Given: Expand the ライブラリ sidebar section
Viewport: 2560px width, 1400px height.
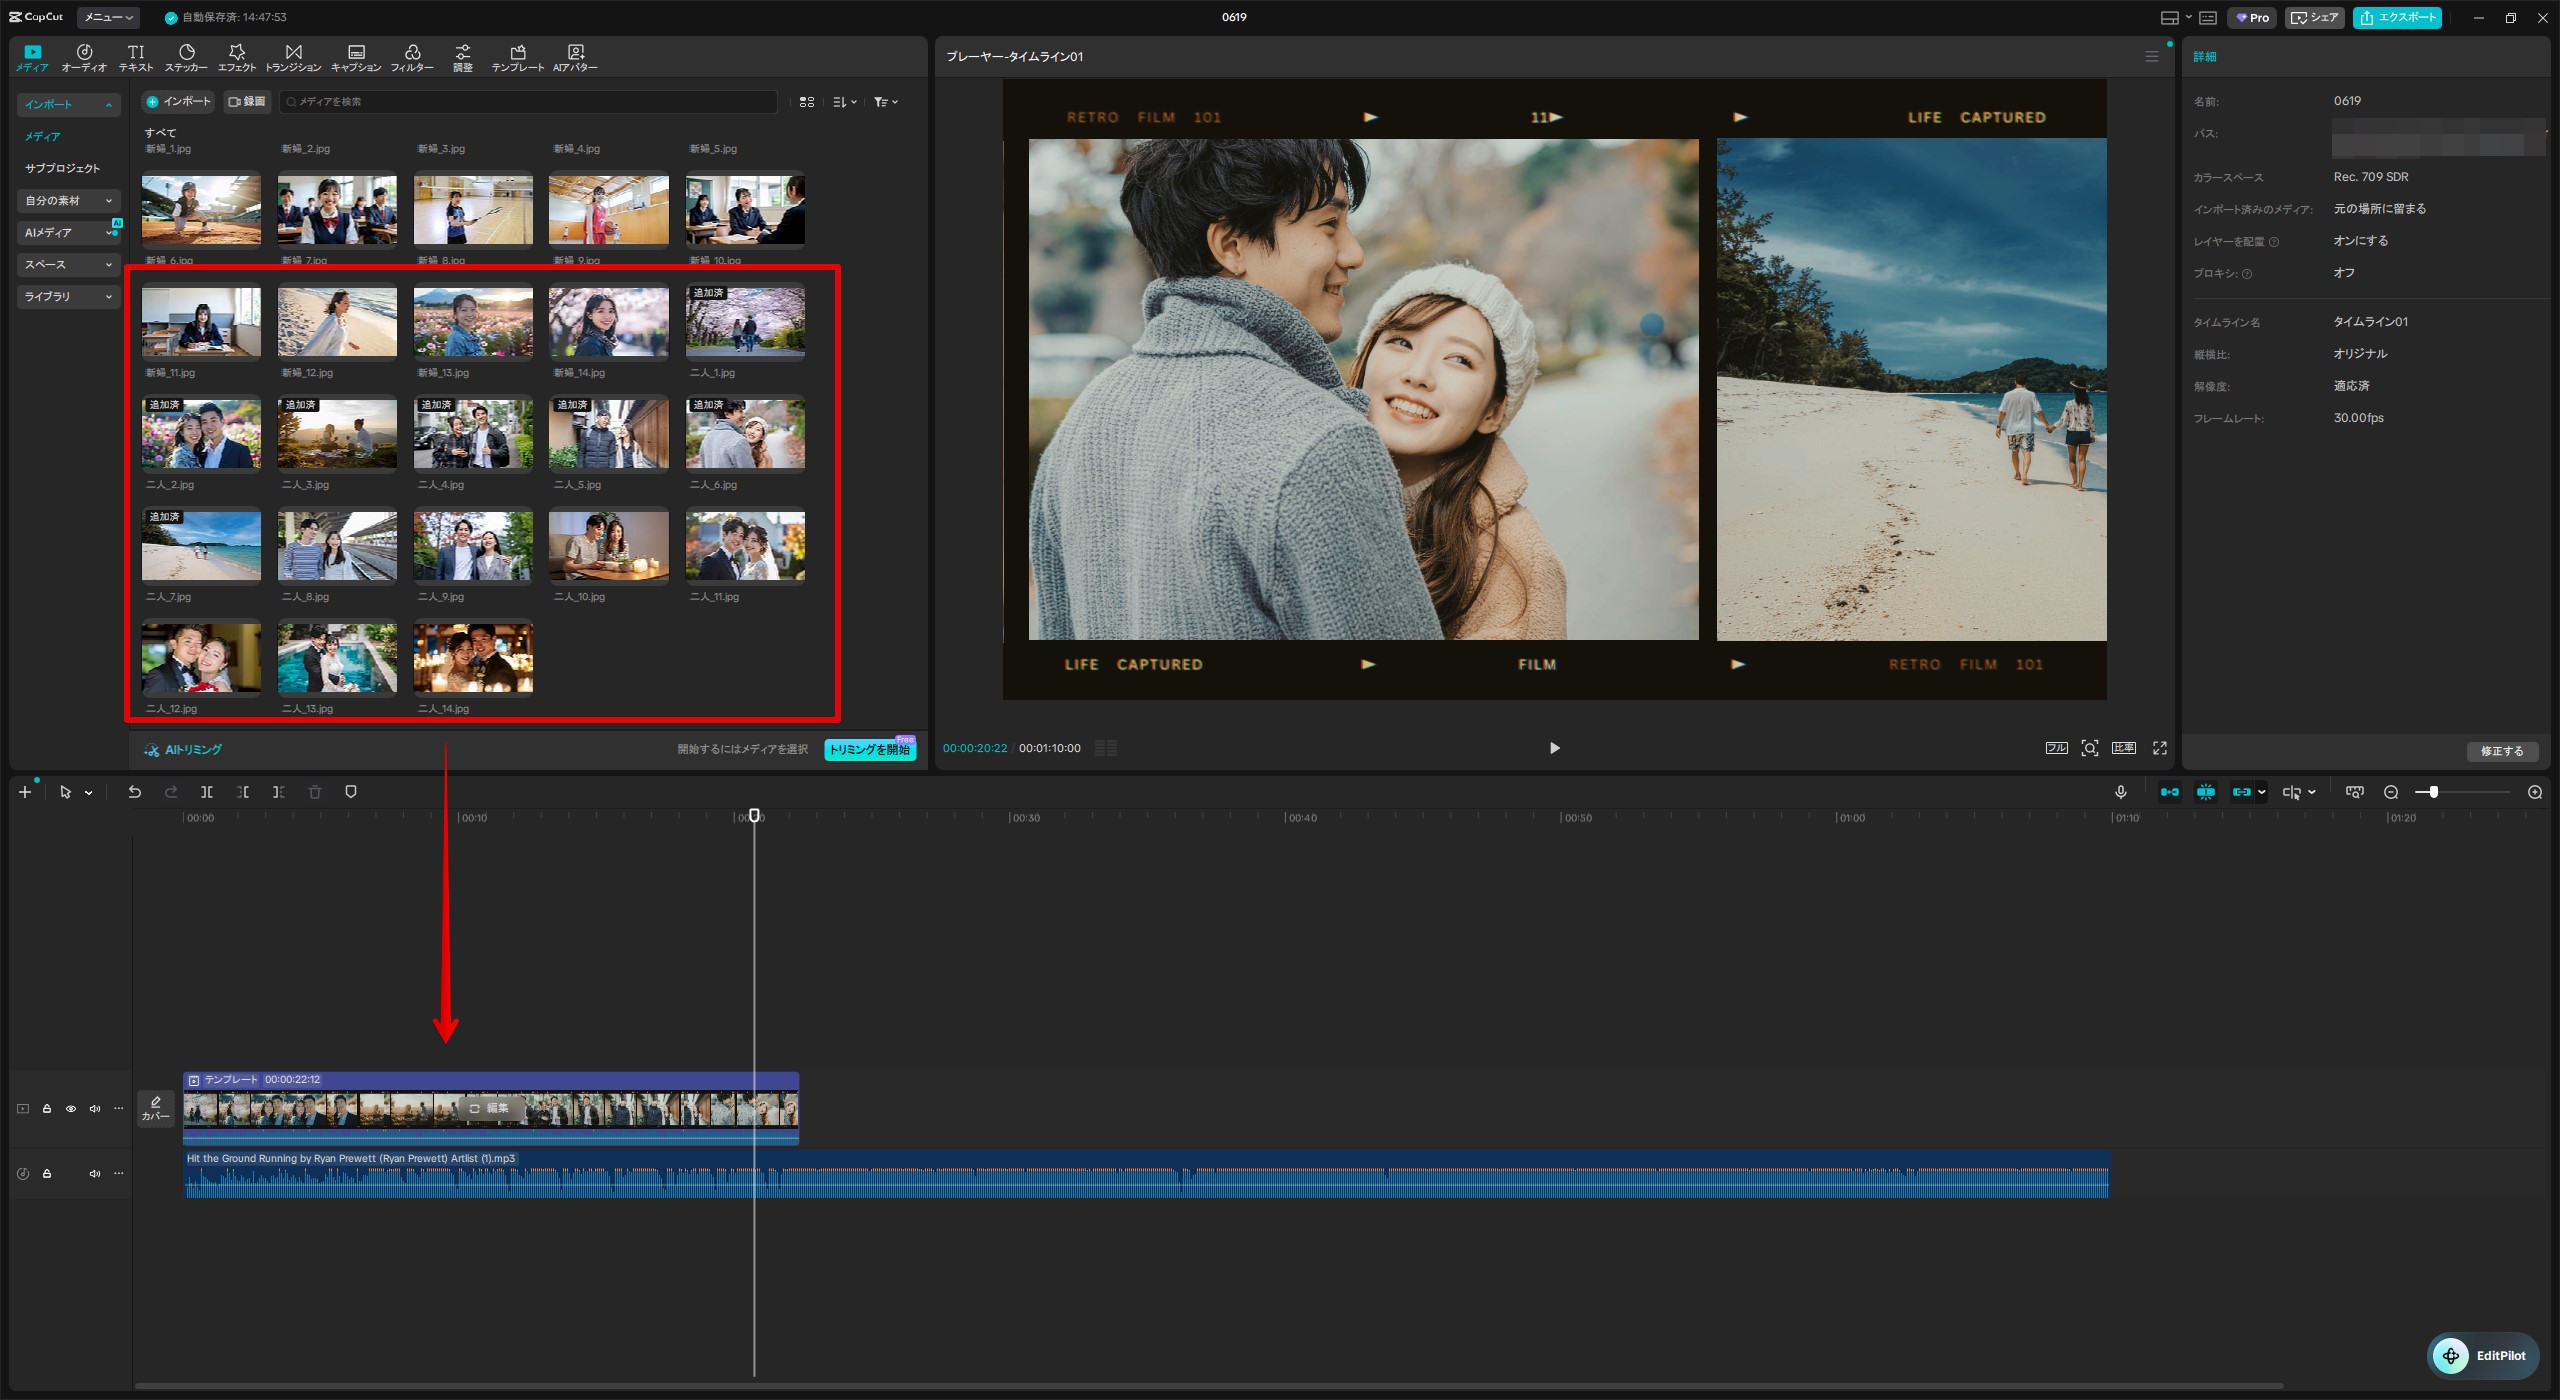Looking at the screenshot, I should tap(68, 297).
